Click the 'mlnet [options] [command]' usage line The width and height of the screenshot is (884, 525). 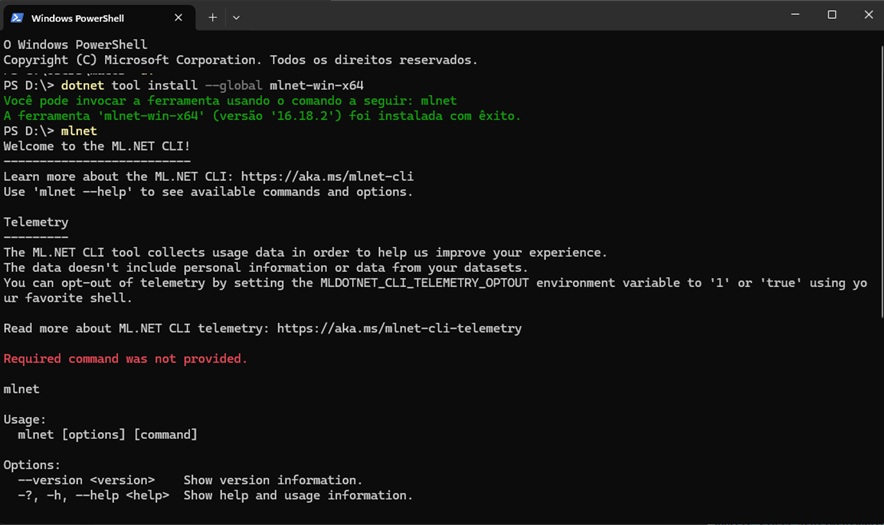click(107, 434)
